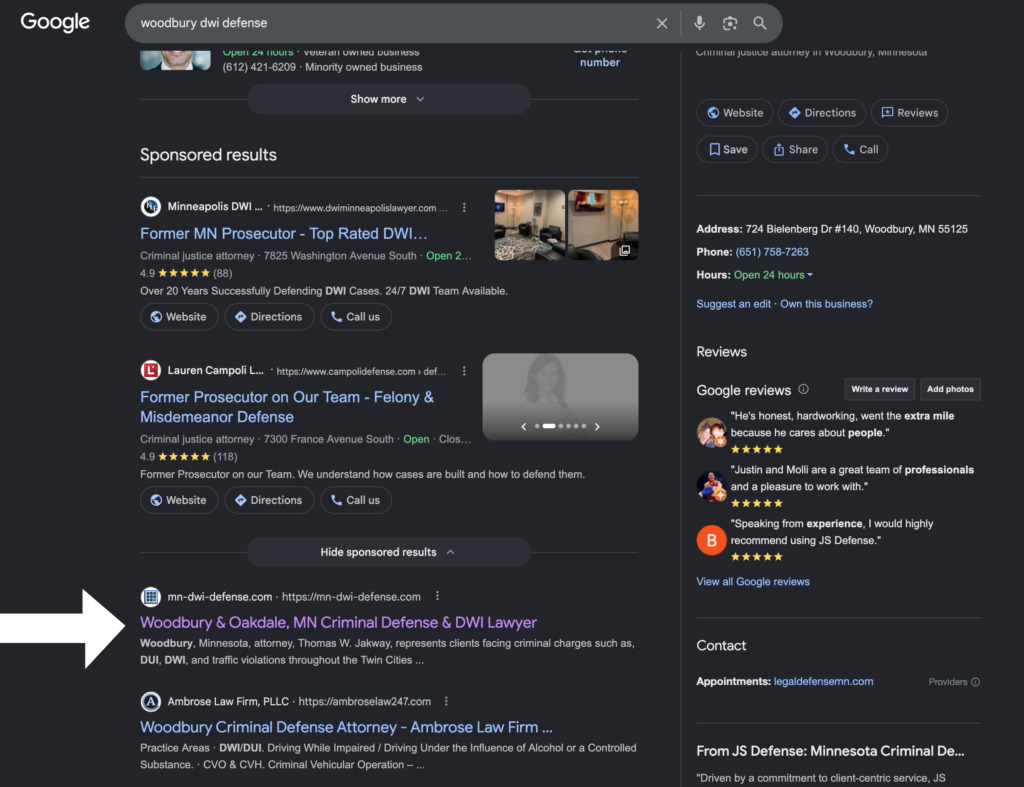Open the Google logo homepage link
1024x787 pixels.
coord(55,22)
